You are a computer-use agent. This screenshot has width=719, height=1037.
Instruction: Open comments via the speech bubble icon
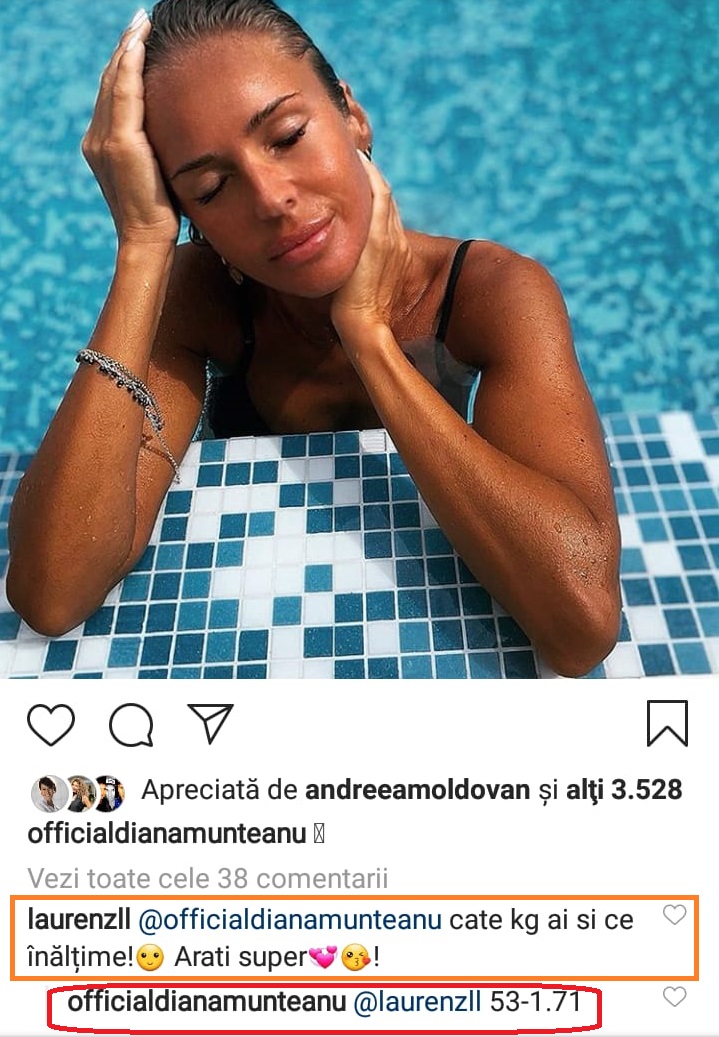click(132, 725)
